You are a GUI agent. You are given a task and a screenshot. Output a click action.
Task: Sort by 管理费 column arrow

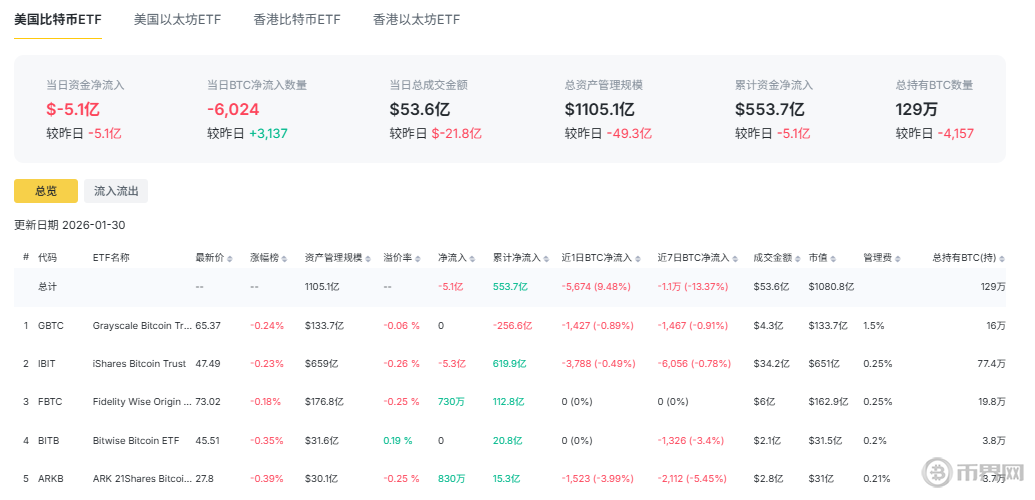897,258
